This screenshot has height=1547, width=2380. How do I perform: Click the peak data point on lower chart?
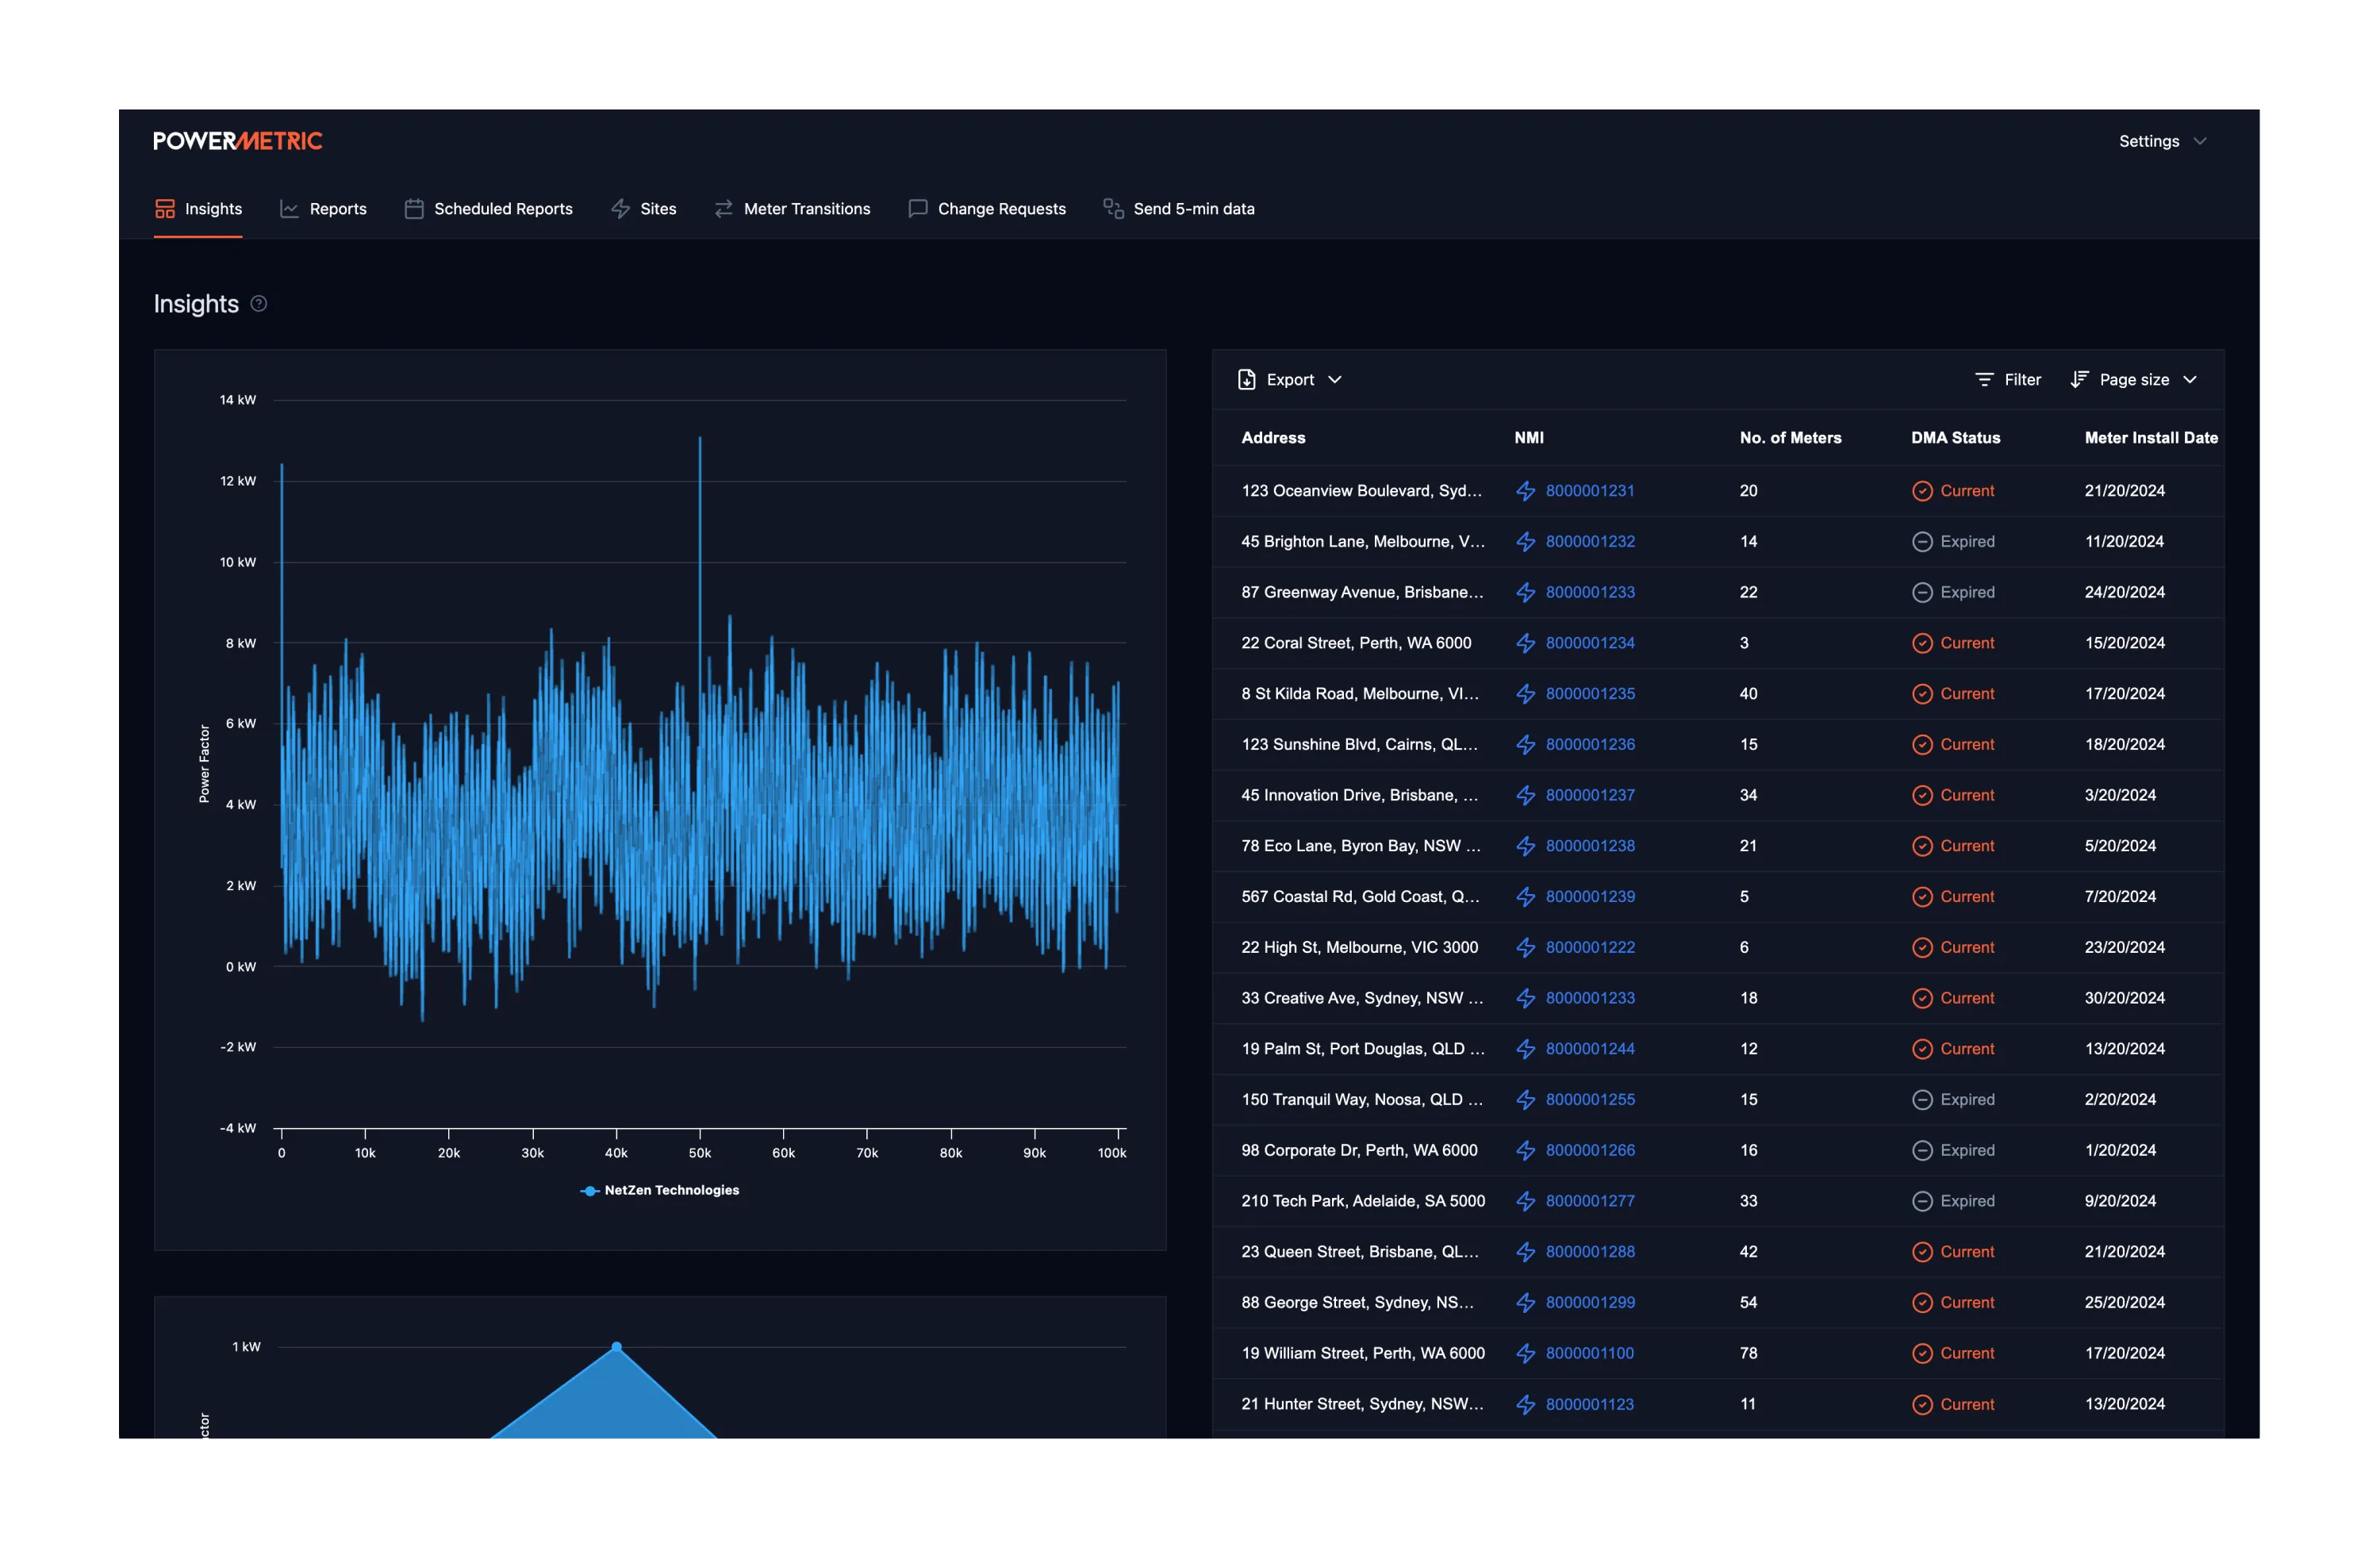click(616, 1347)
